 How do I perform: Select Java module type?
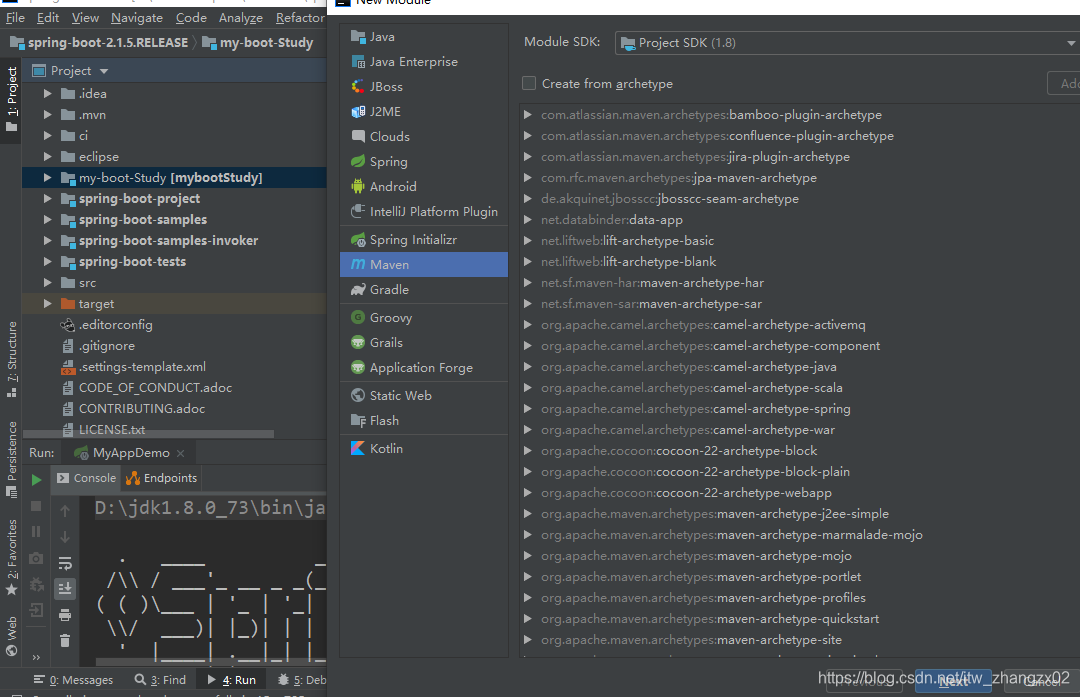424,37
